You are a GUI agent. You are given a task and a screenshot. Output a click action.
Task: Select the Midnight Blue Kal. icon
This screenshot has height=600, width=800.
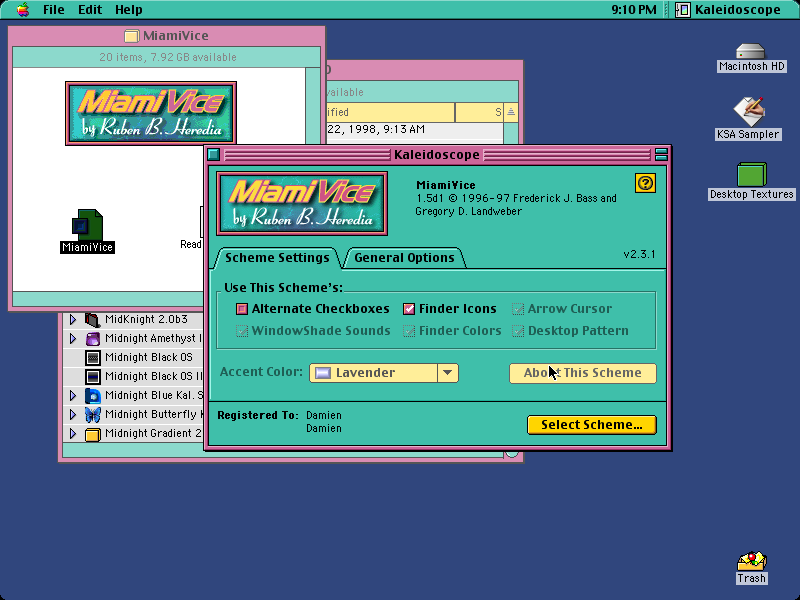coord(92,395)
